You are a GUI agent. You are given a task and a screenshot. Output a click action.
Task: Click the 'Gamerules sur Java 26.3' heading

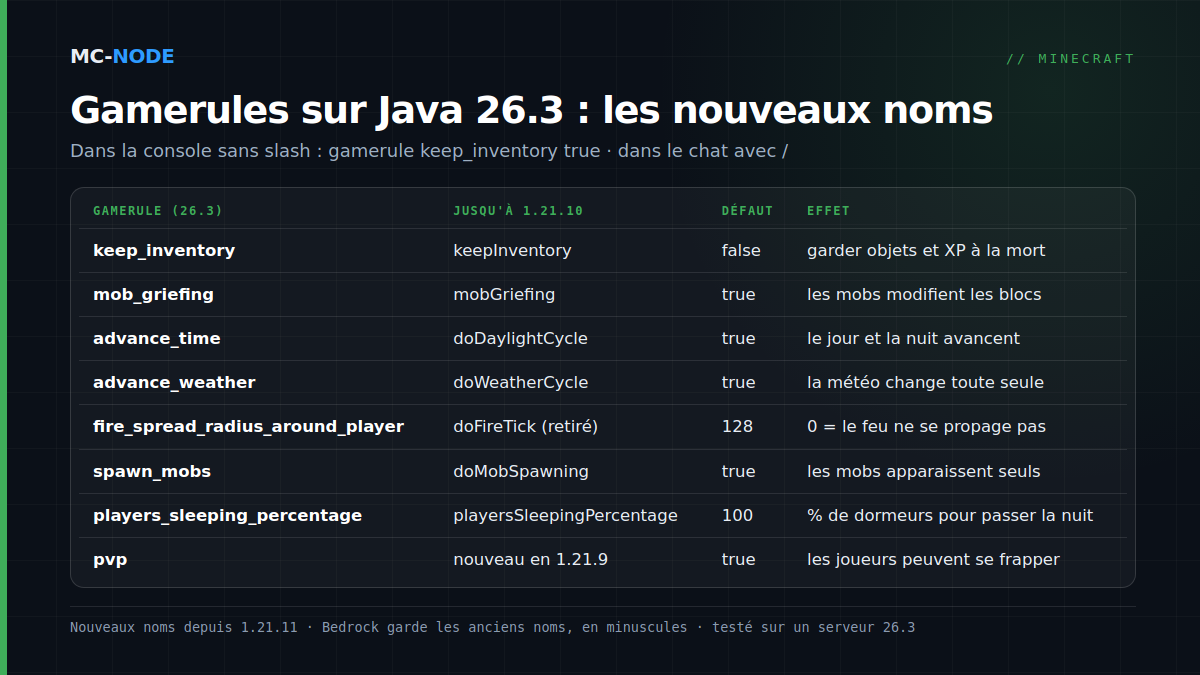531,110
